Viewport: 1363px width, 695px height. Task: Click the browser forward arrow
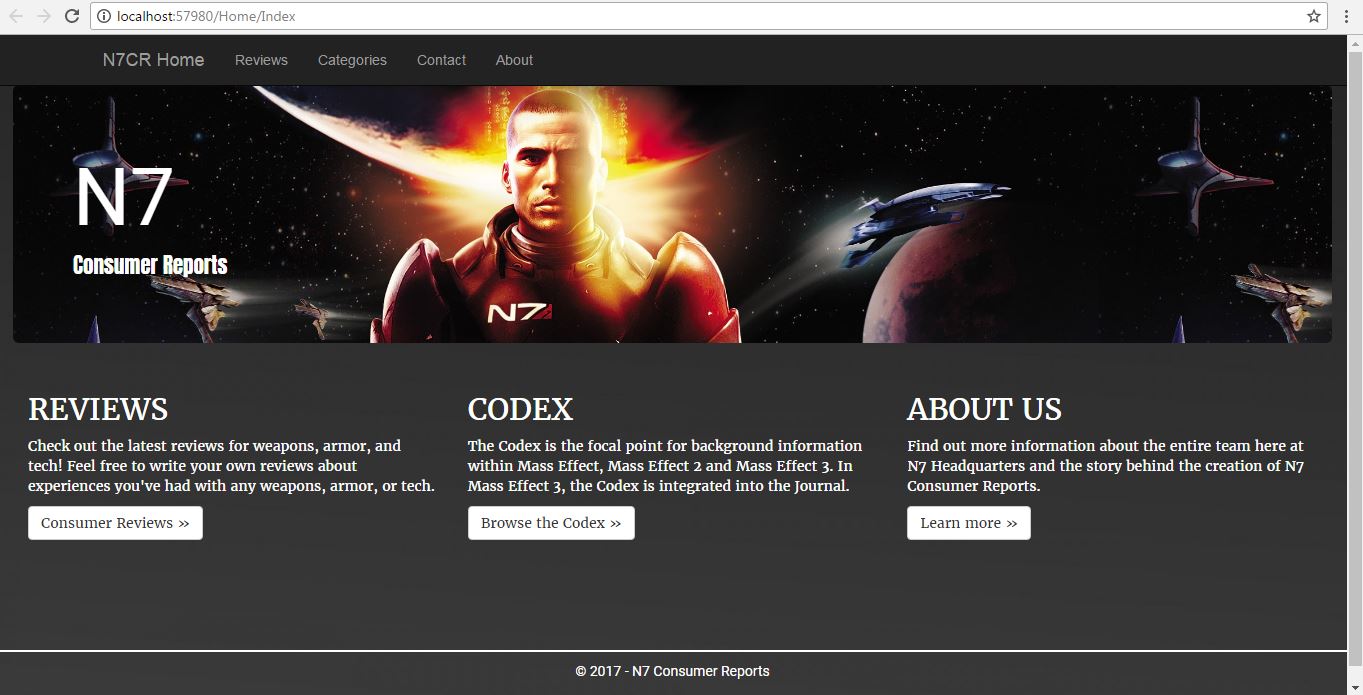tap(44, 16)
